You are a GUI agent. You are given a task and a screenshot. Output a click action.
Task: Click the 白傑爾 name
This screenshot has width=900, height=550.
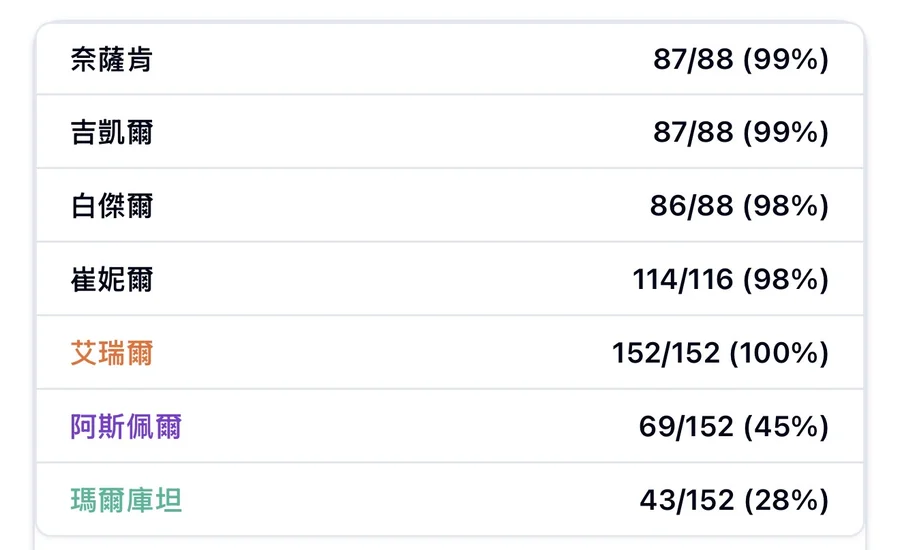112,206
